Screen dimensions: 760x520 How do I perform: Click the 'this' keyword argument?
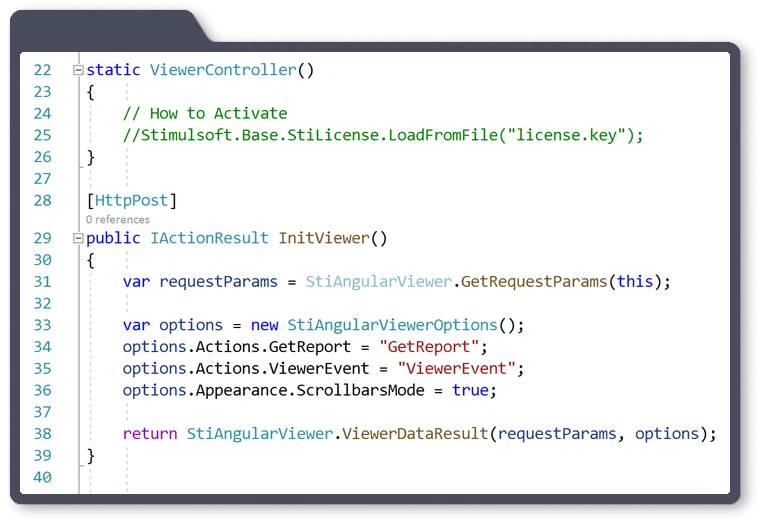(x=635, y=282)
